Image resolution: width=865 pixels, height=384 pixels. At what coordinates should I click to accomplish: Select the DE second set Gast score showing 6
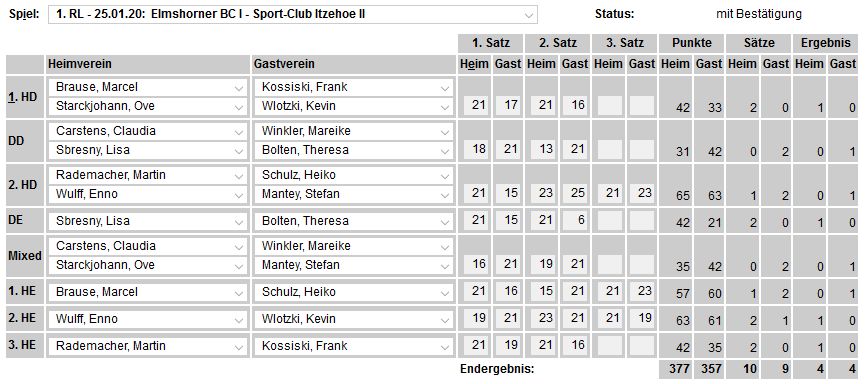575,220
